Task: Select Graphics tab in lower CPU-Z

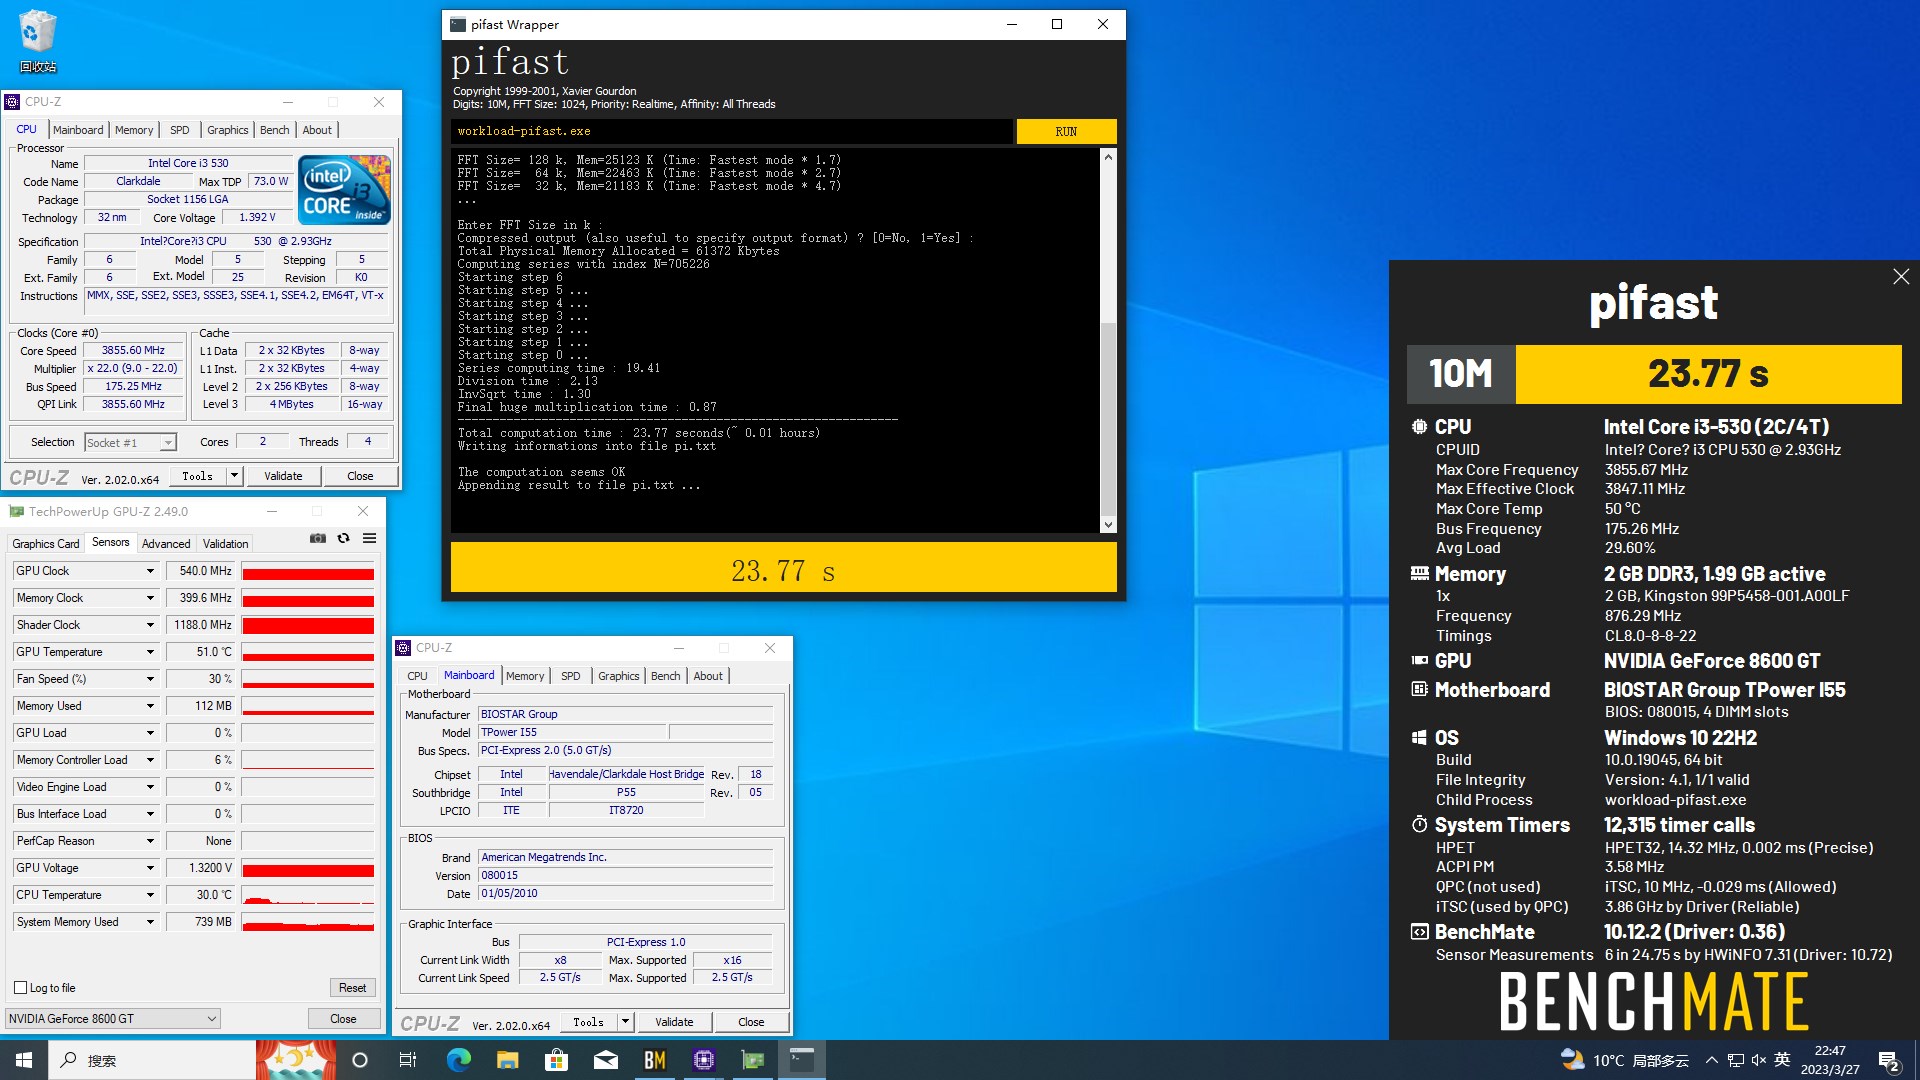Action: click(618, 676)
